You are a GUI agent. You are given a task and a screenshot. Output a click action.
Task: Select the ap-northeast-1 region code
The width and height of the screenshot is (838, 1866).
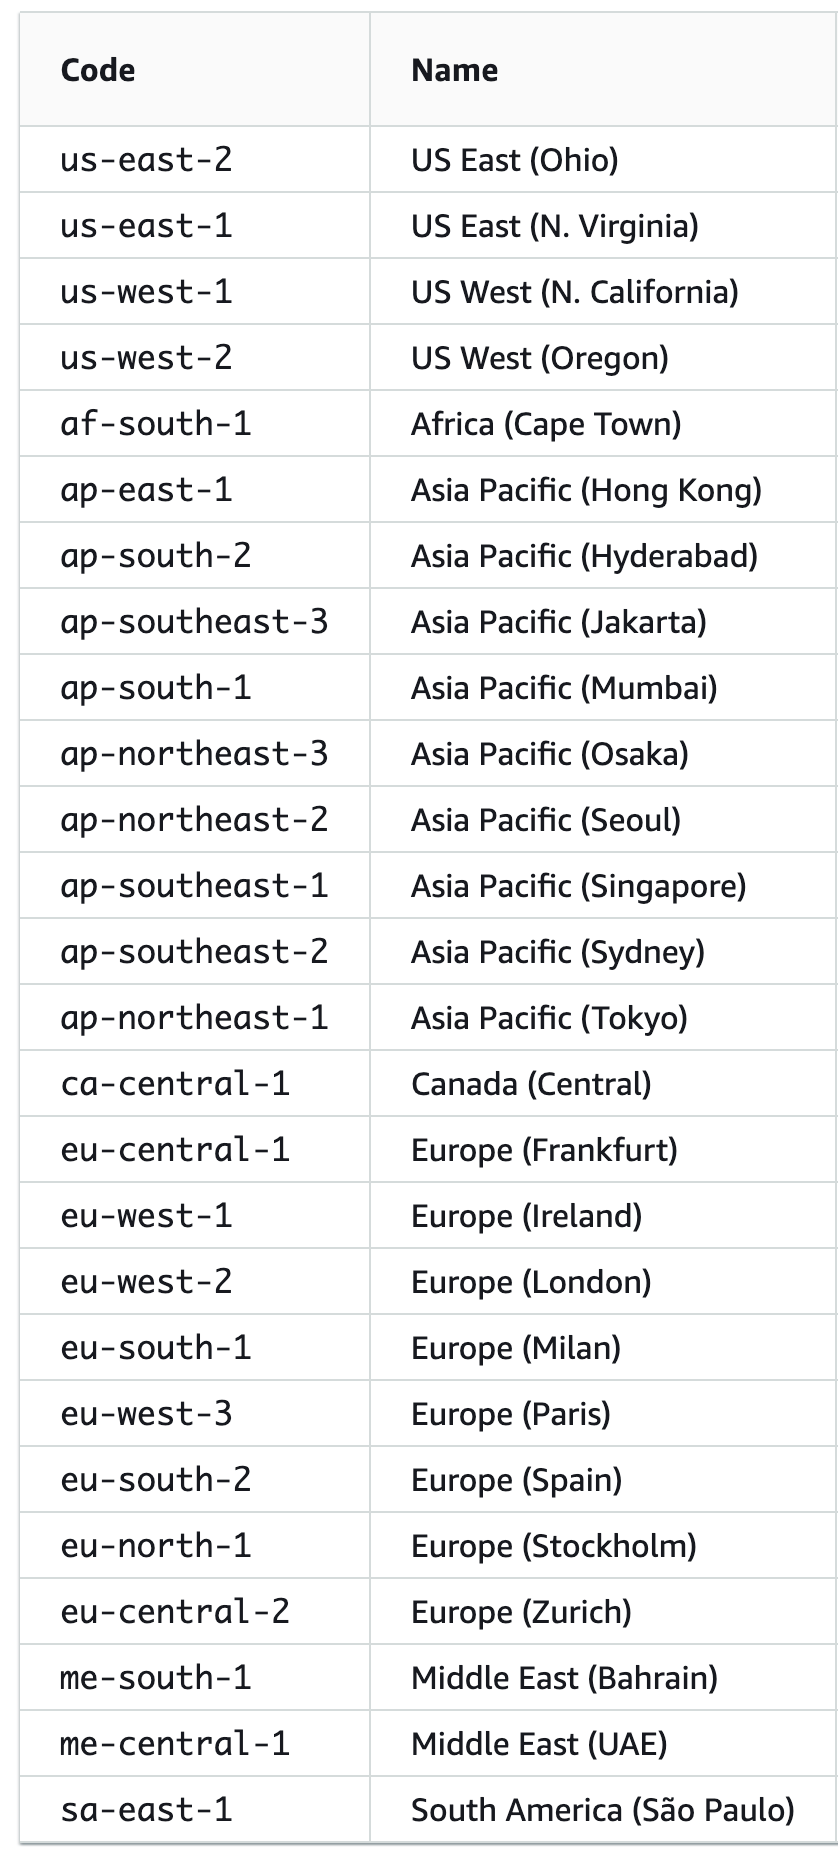[194, 1018]
